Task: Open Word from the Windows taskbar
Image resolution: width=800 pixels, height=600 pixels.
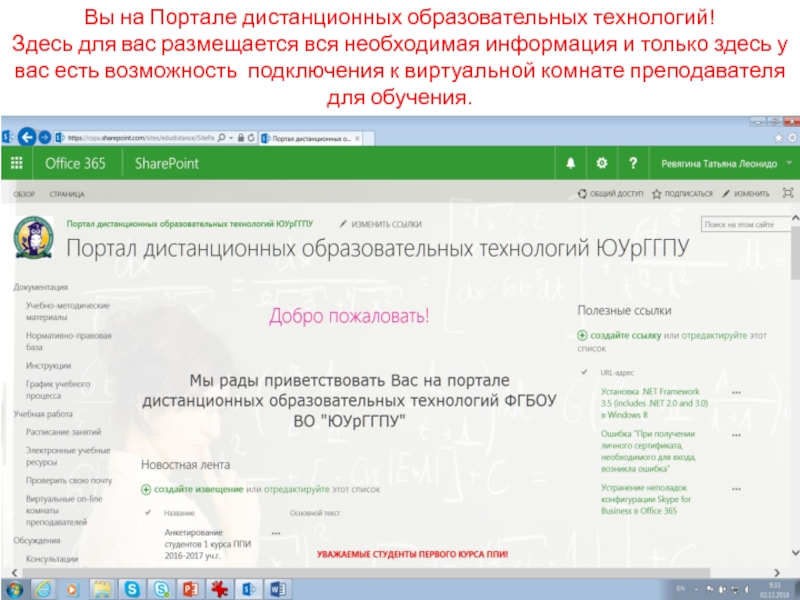Action: coord(277,587)
